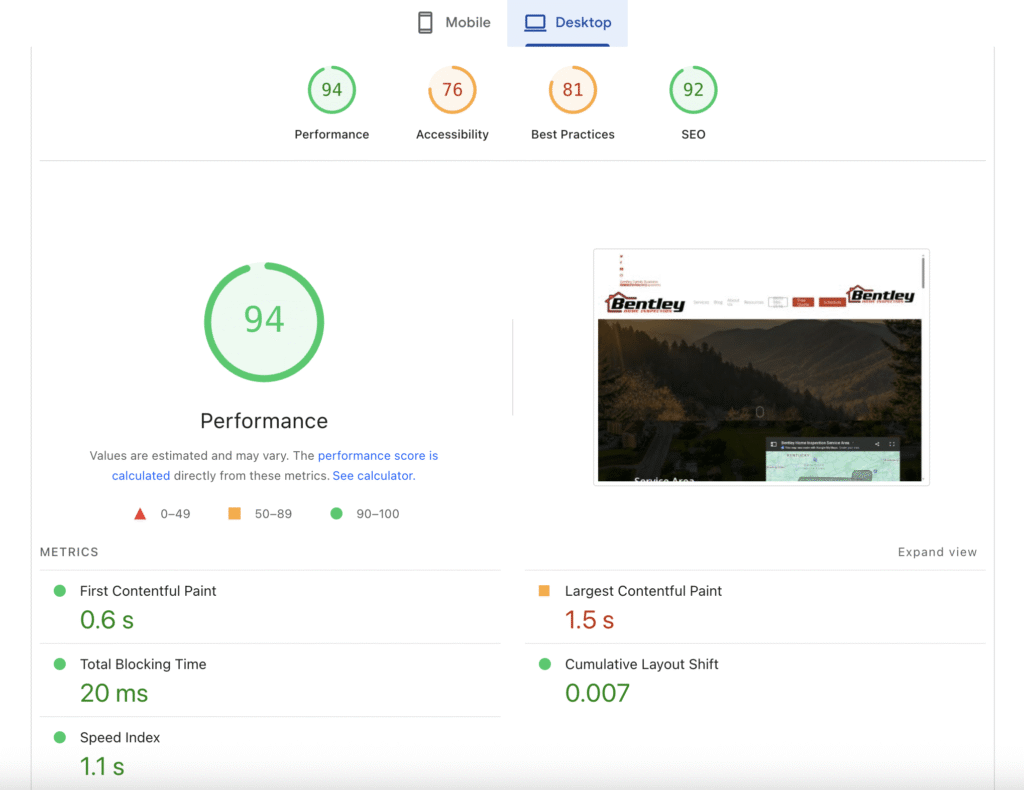This screenshot has width=1024, height=790.
Task: Switch to the Mobile tab
Action: (454, 23)
